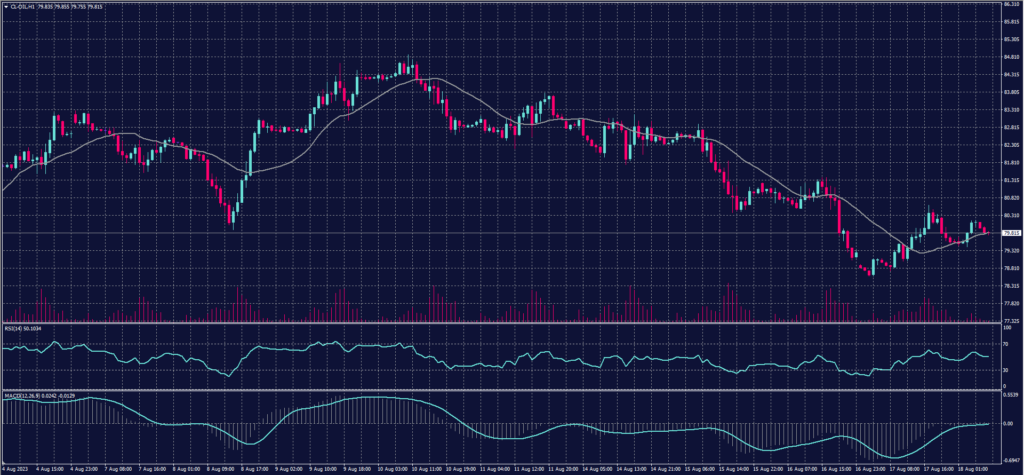Click the shift marker triangle at time axis start
Image resolution: width=1024 pixels, height=475 pixels.
tap(3, 461)
